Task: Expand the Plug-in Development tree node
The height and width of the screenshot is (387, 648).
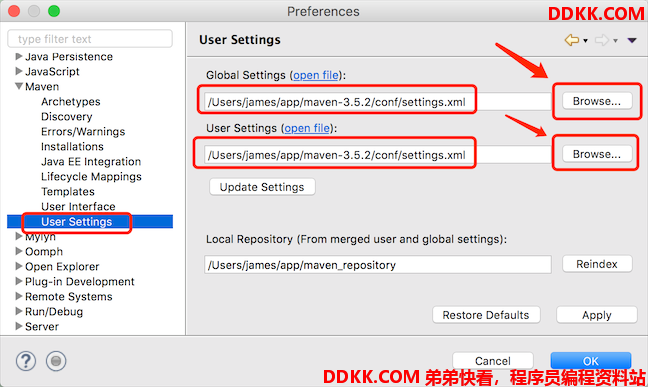Action: (19, 281)
